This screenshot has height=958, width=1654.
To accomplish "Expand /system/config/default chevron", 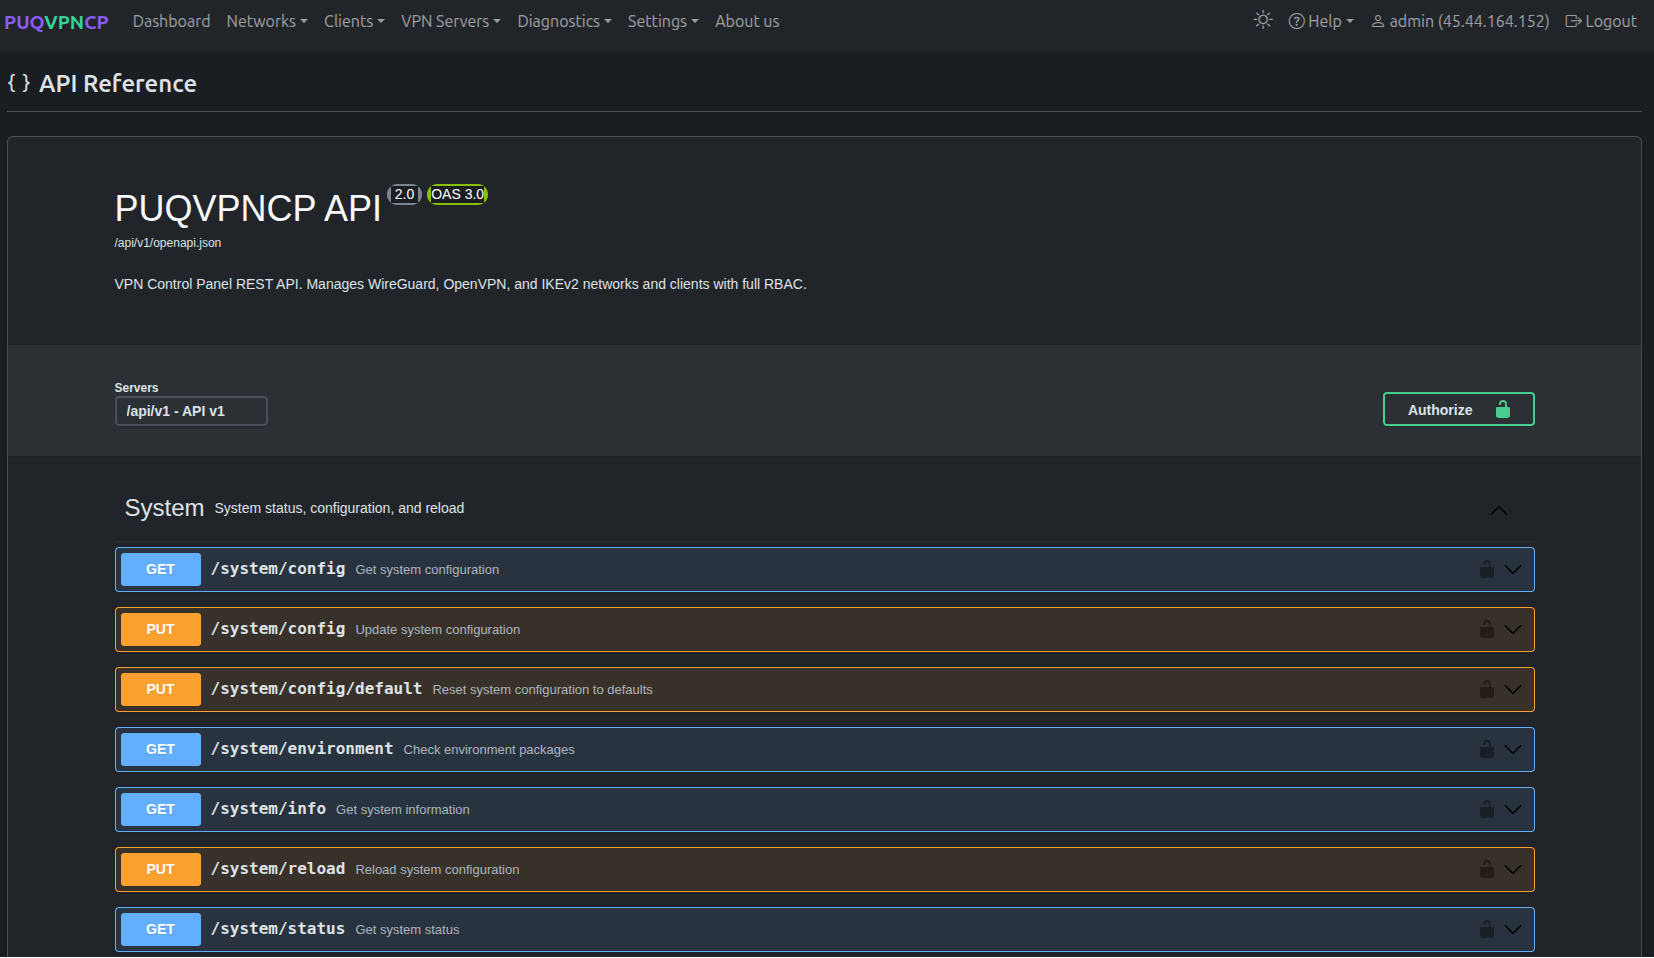I will point(1513,689).
